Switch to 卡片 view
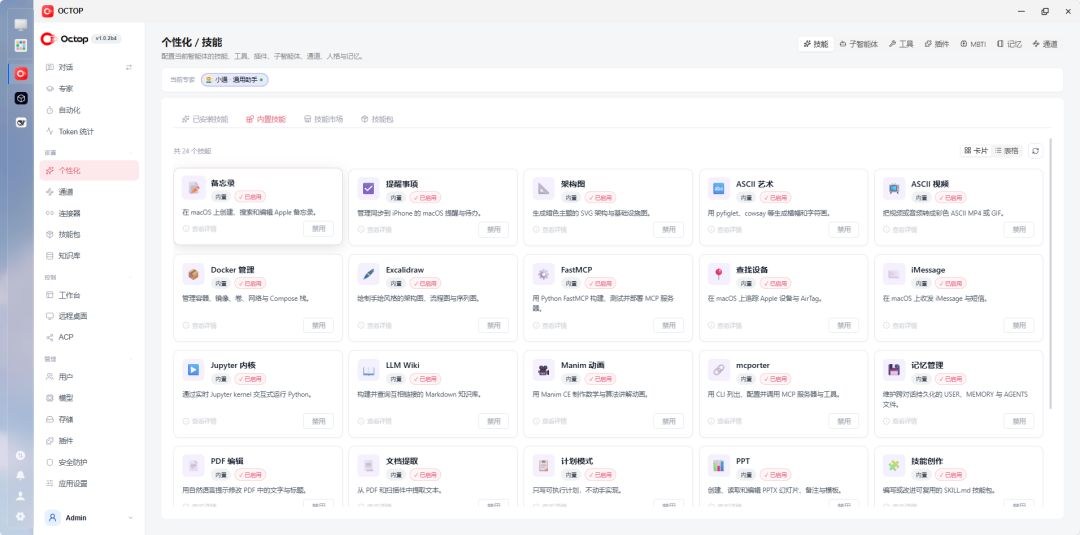The width and height of the screenshot is (1080, 535). pos(977,151)
